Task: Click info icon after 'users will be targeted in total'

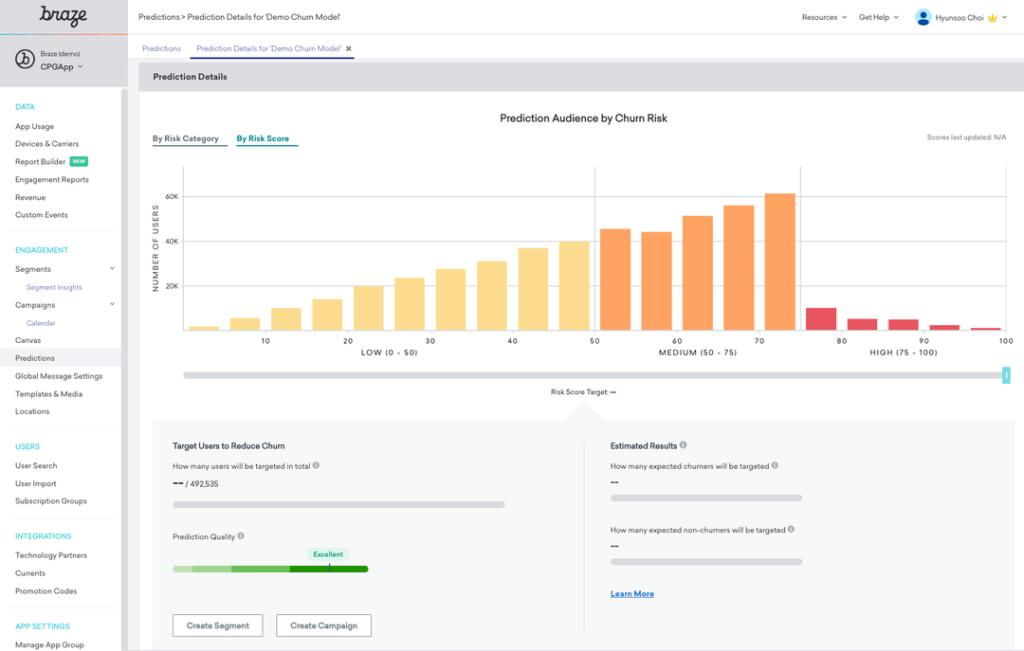Action: coord(316,466)
